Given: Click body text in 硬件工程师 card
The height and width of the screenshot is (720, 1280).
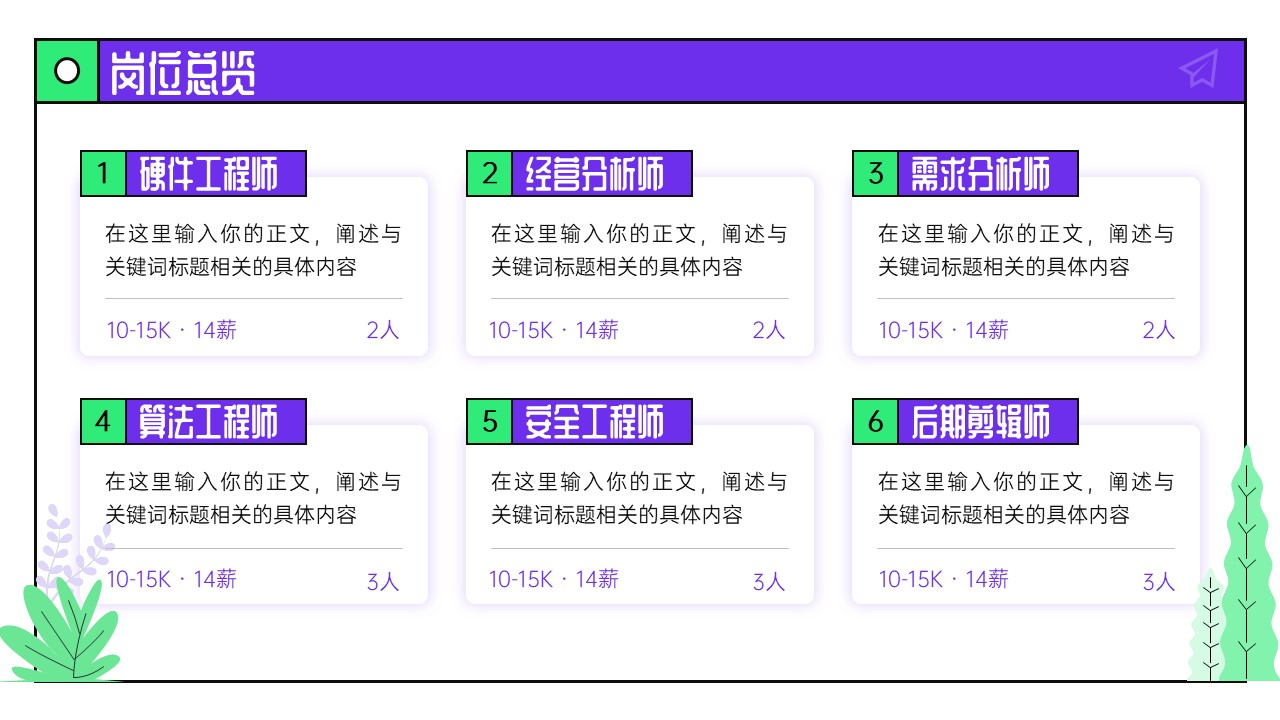Looking at the screenshot, I should [253, 251].
